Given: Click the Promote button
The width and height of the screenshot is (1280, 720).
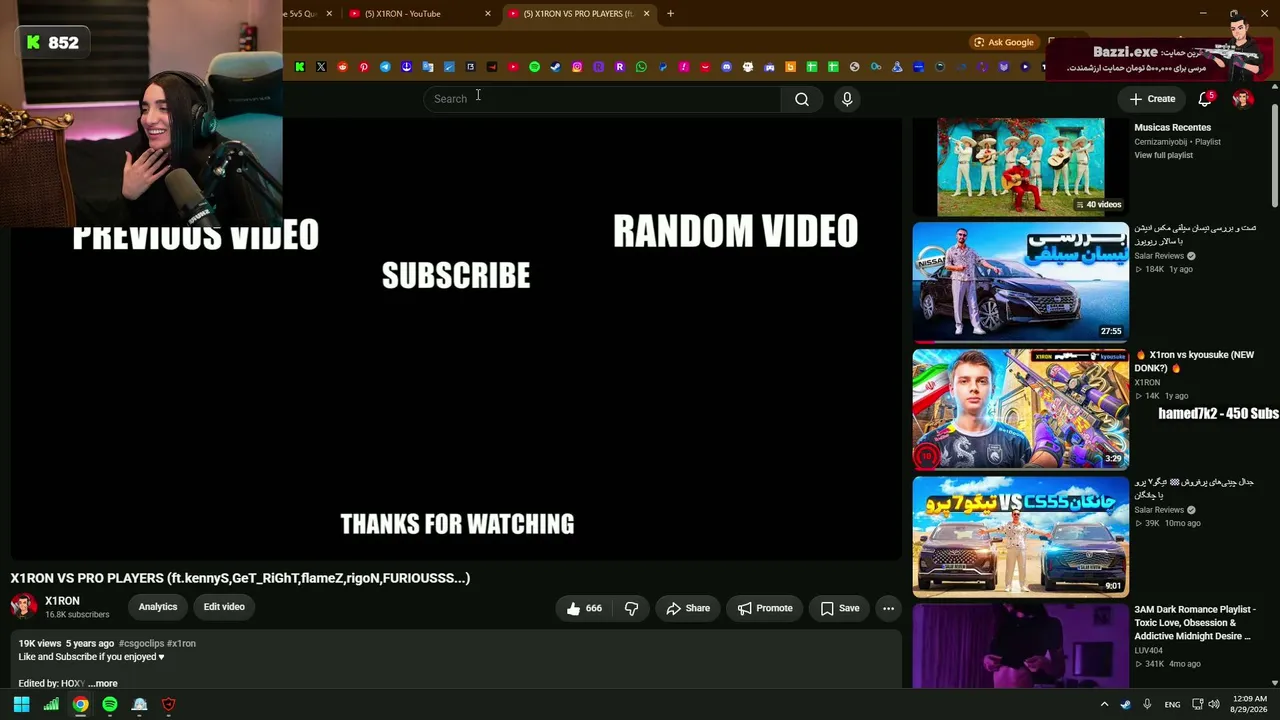Looking at the screenshot, I should [765, 608].
